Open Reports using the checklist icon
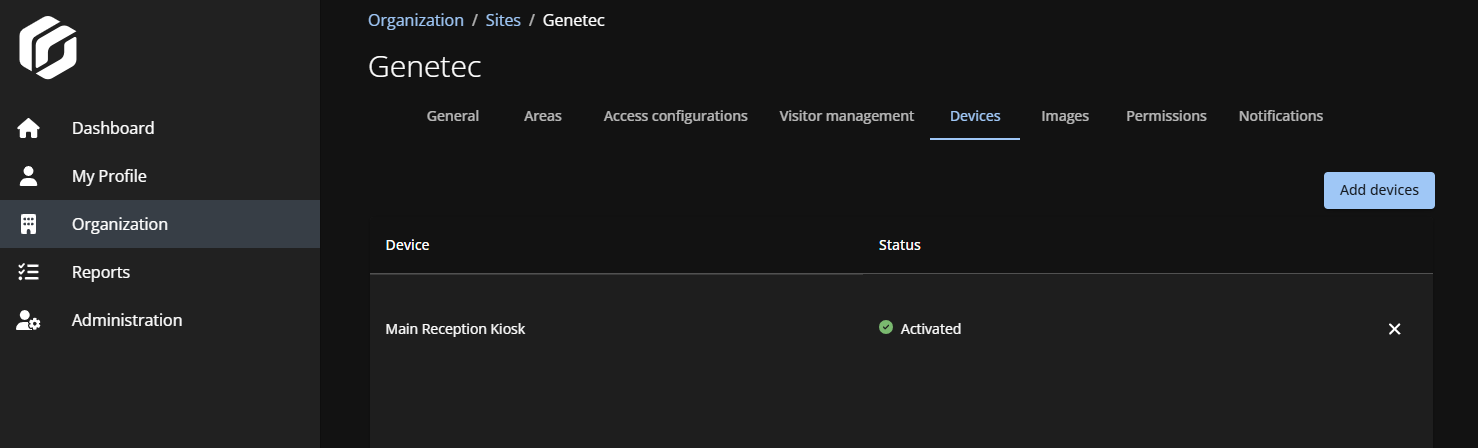The image size is (1478, 448). tap(29, 272)
